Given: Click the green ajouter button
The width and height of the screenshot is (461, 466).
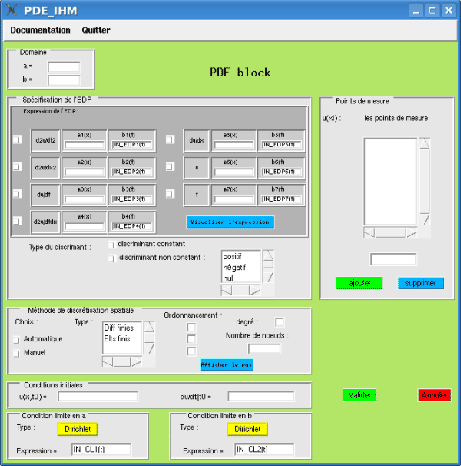Looking at the screenshot, I should 359,283.
